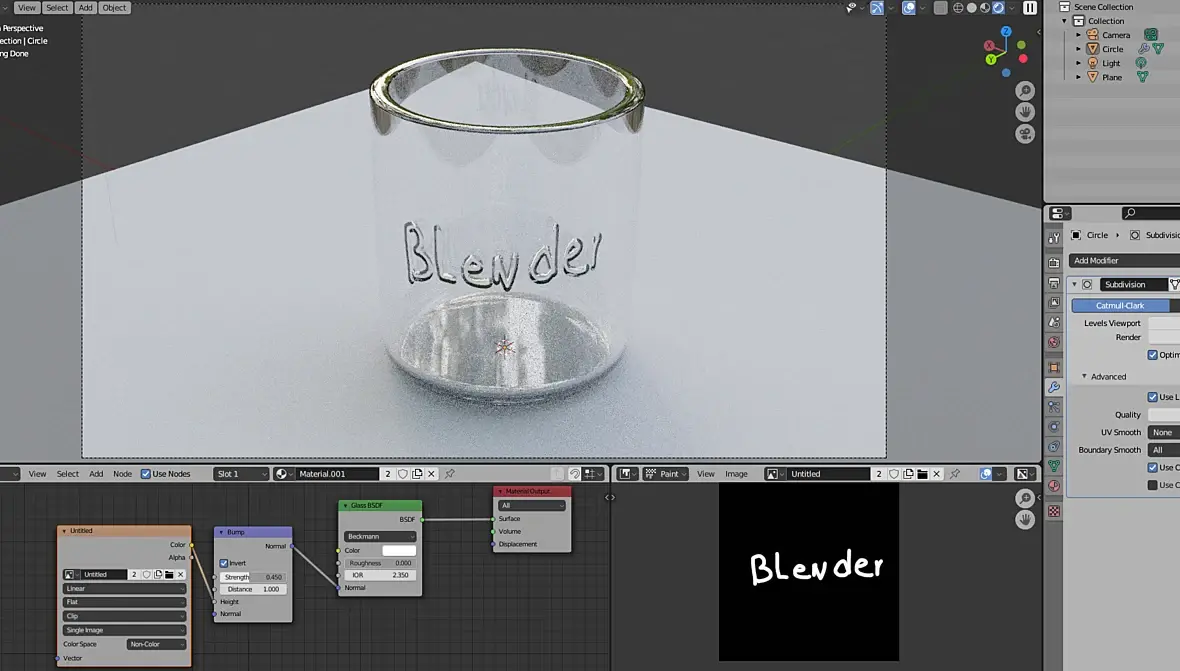Unlink Material.001 with the X icon
The width and height of the screenshot is (1180, 671).
click(x=431, y=474)
